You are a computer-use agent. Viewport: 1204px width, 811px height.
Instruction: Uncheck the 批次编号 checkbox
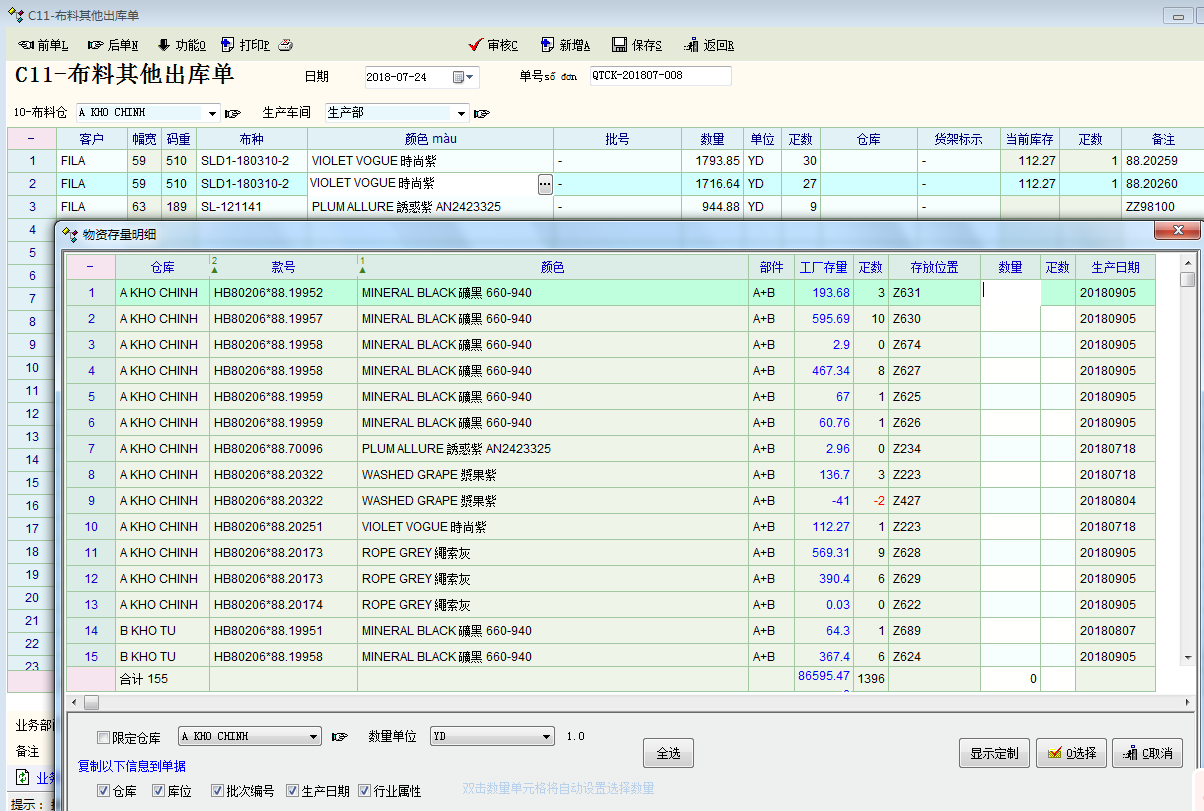[217, 791]
